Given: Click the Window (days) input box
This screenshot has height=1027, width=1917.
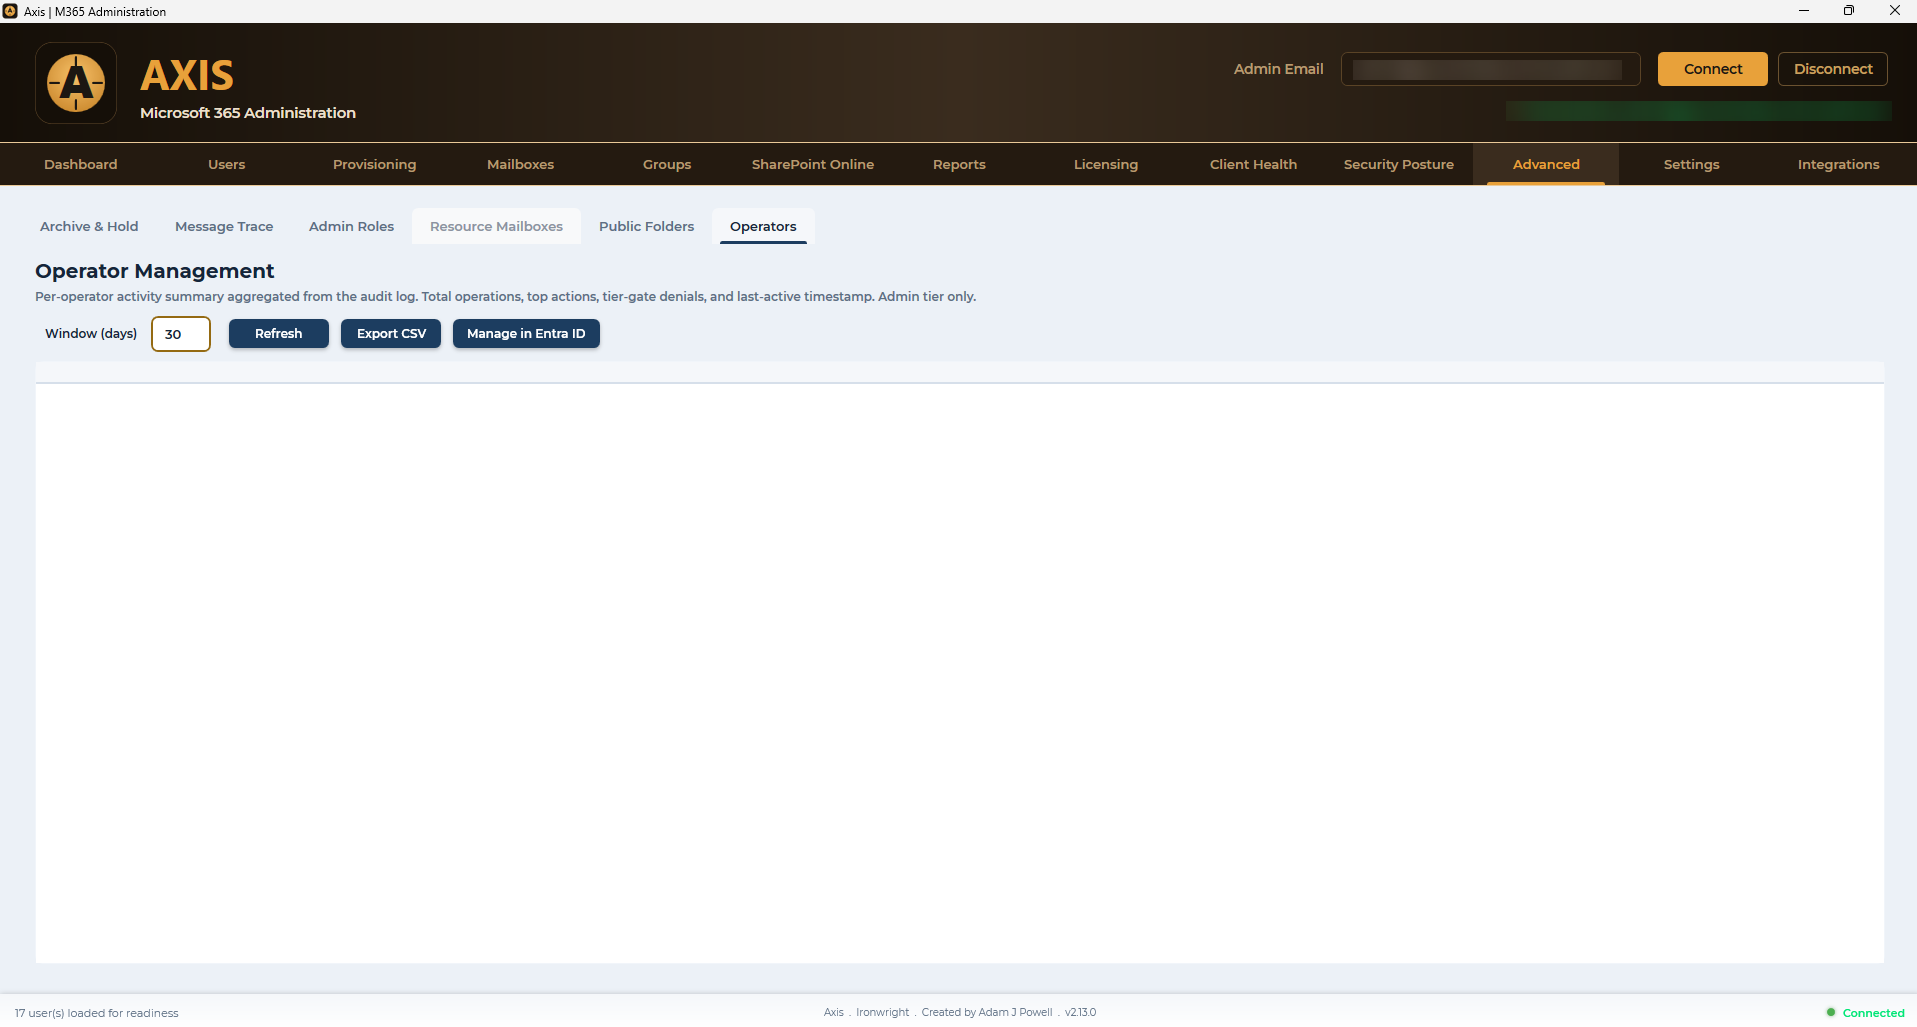Looking at the screenshot, I should pyautogui.click(x=181, y=334).
